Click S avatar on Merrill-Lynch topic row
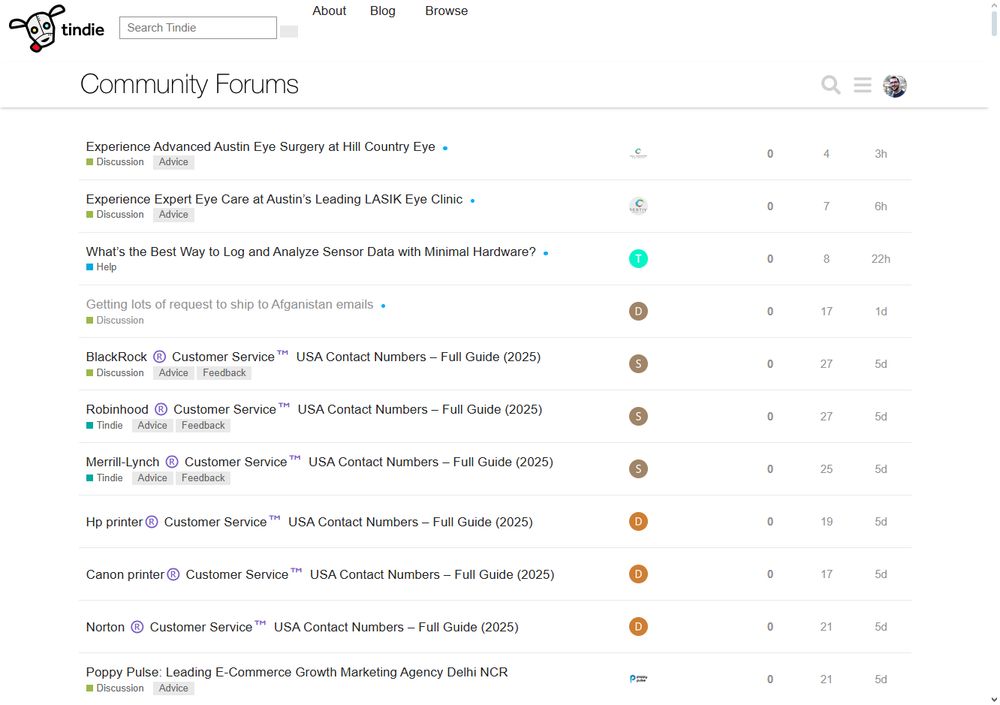This screenshot has height=705, width=1000. 638,469
